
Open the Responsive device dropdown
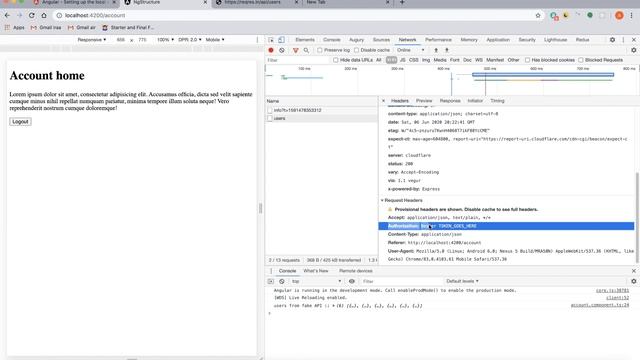[x=92, y=40]
